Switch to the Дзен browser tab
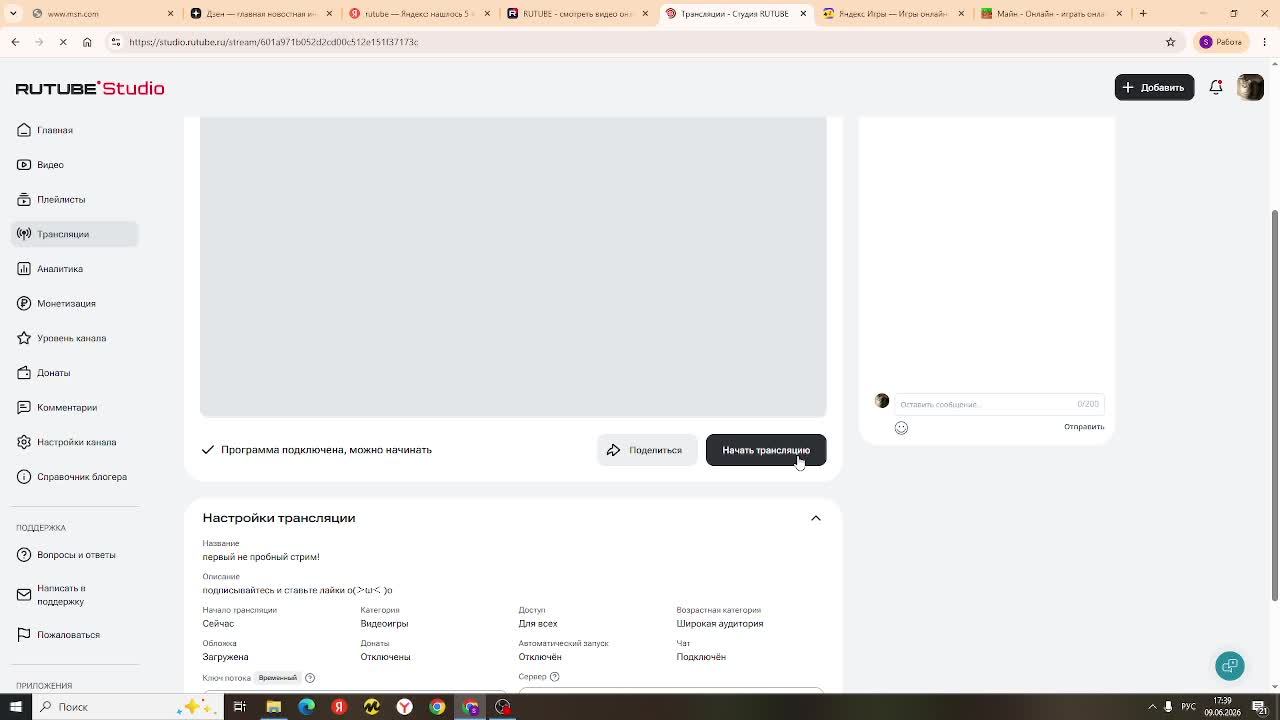Screen dimensions: 1280x720 point(260,14)
